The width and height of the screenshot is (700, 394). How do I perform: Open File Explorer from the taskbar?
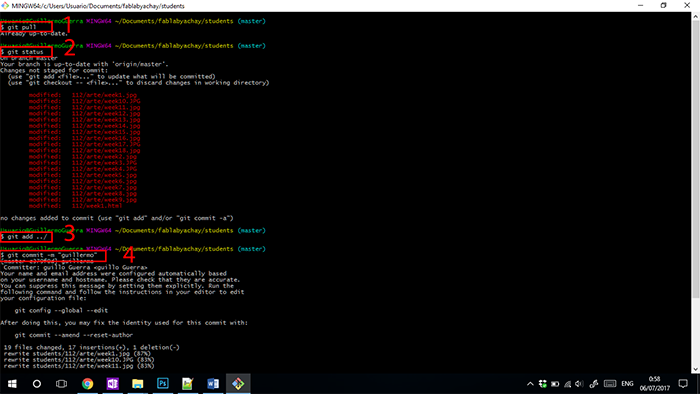click(x=138, y=384)
